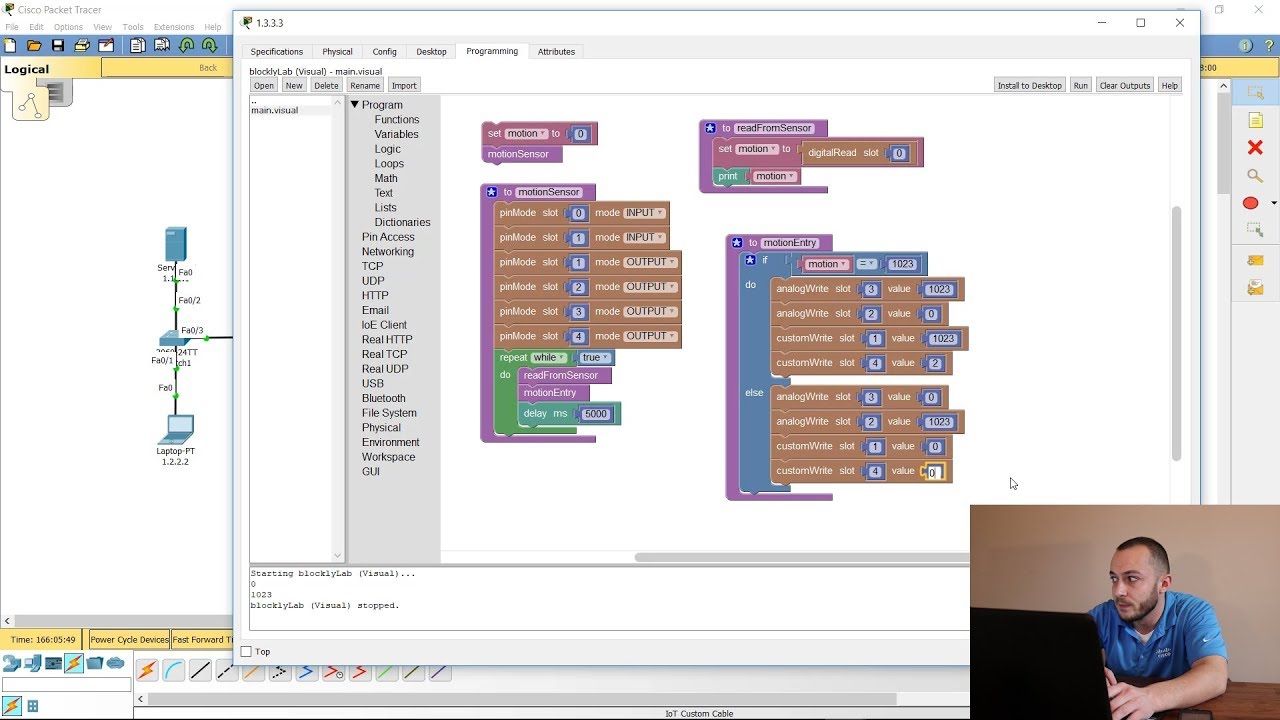This screenshot has width=1280, height=720.
Task: Open the Extensions menu in Packet Tracer
Action: point(174,27)
